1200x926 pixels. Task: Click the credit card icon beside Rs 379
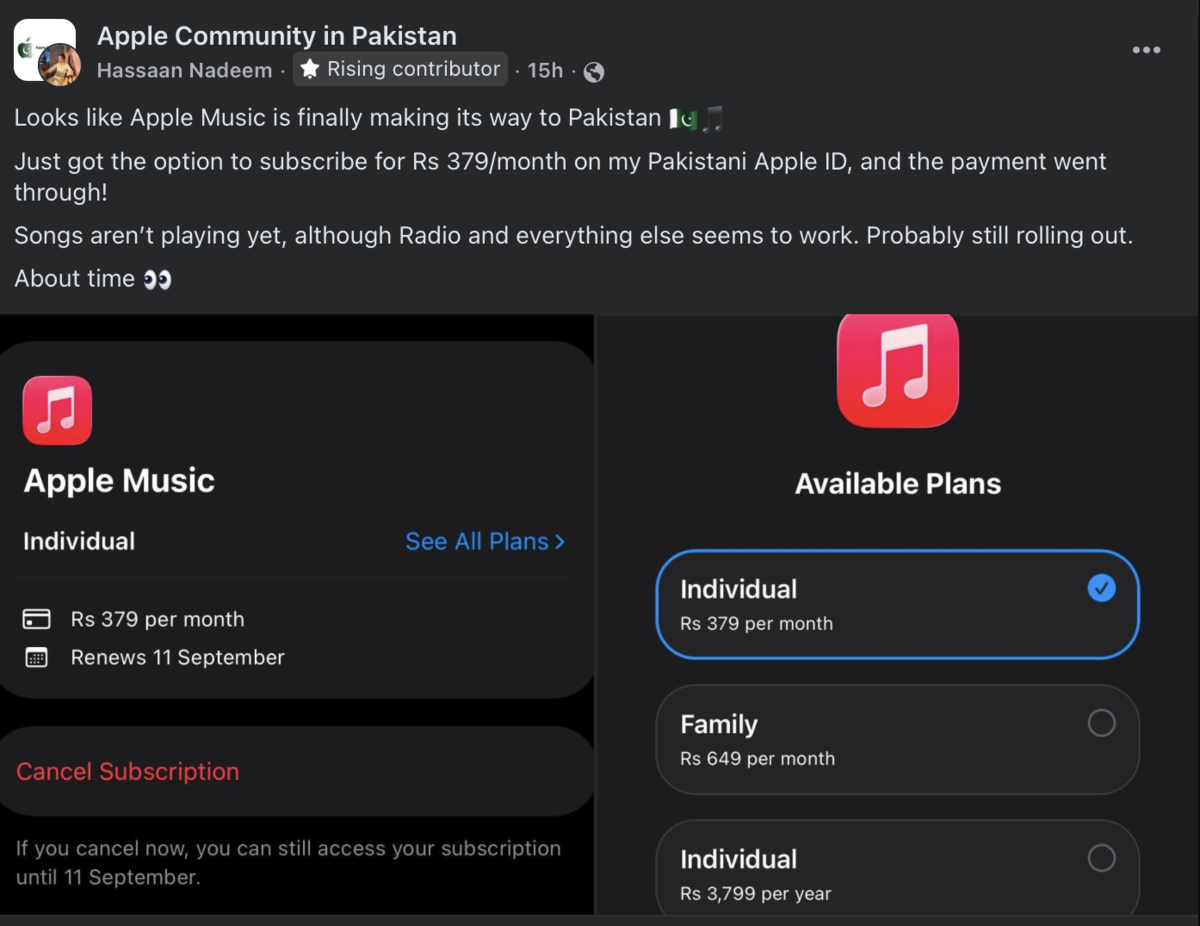pos(37,620)
